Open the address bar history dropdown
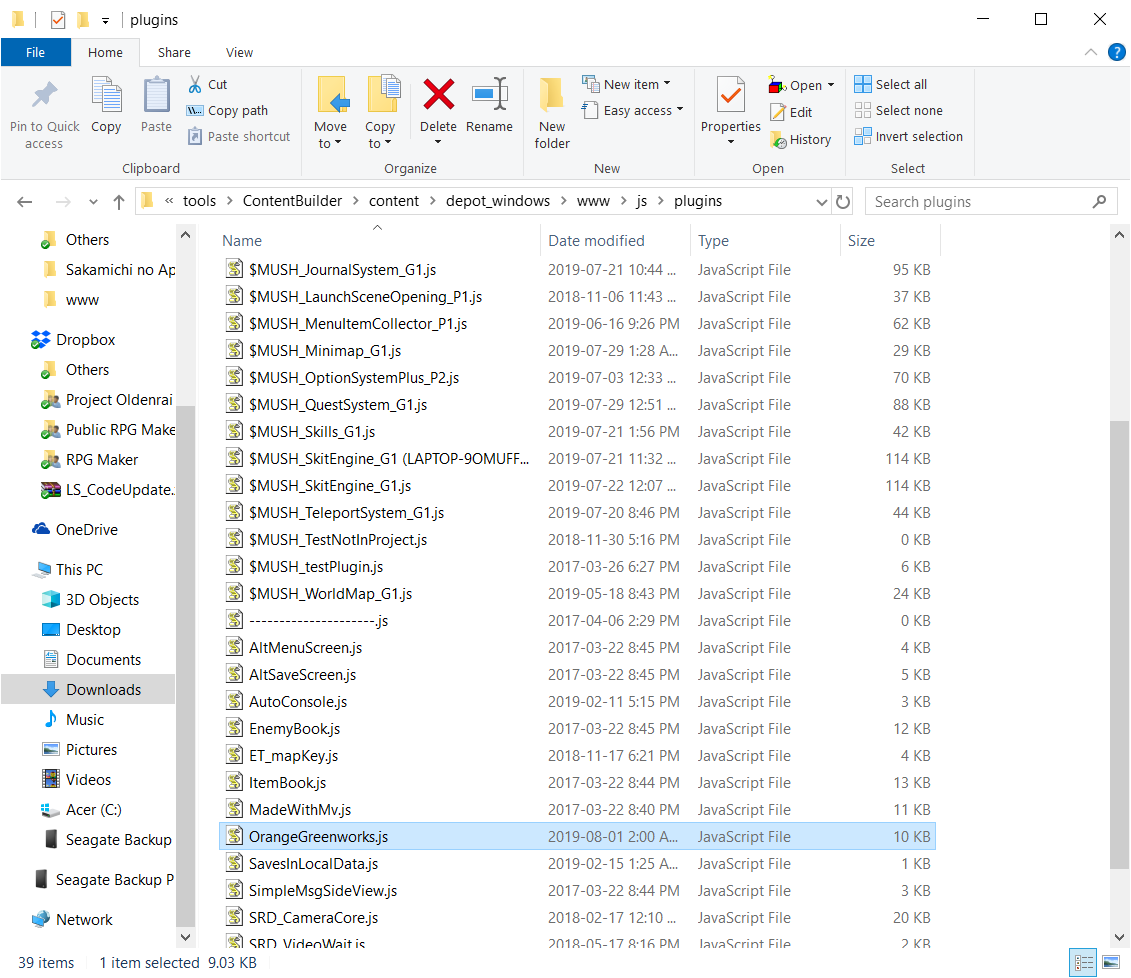Viewport: 1131px width, 978px height. (x=822, y=202)
